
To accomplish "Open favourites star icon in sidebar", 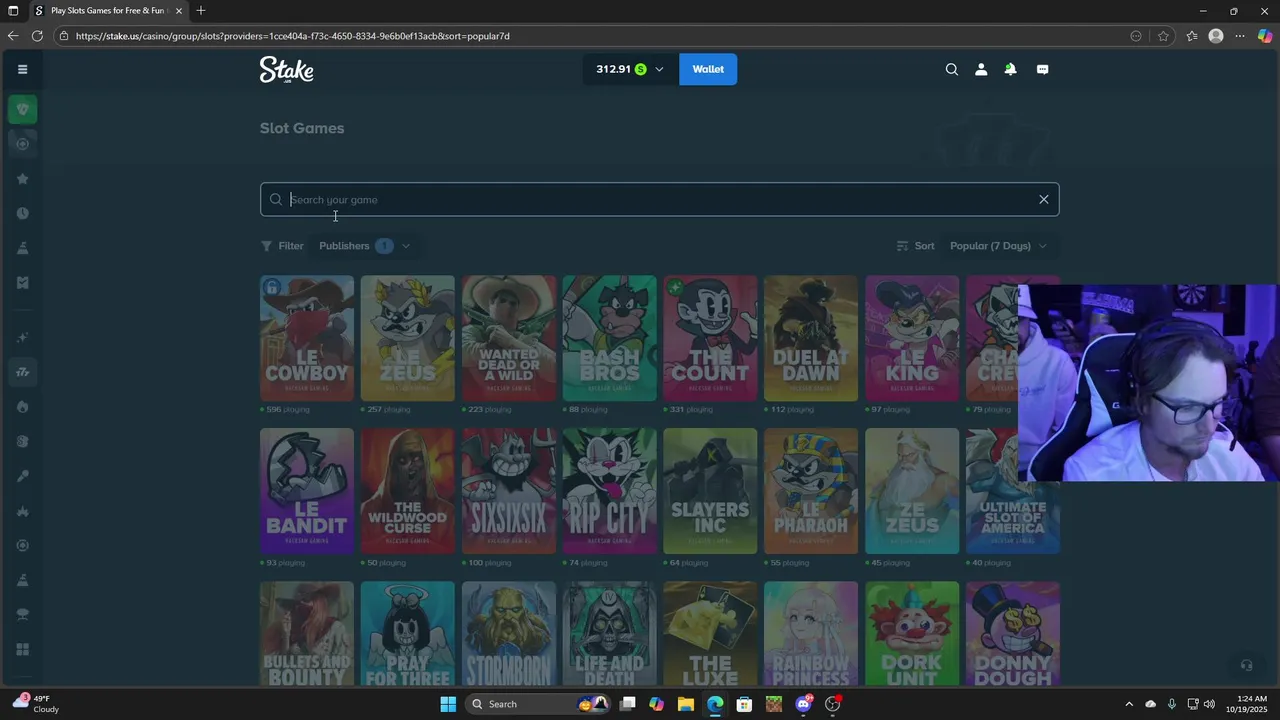I will (22, 178).
